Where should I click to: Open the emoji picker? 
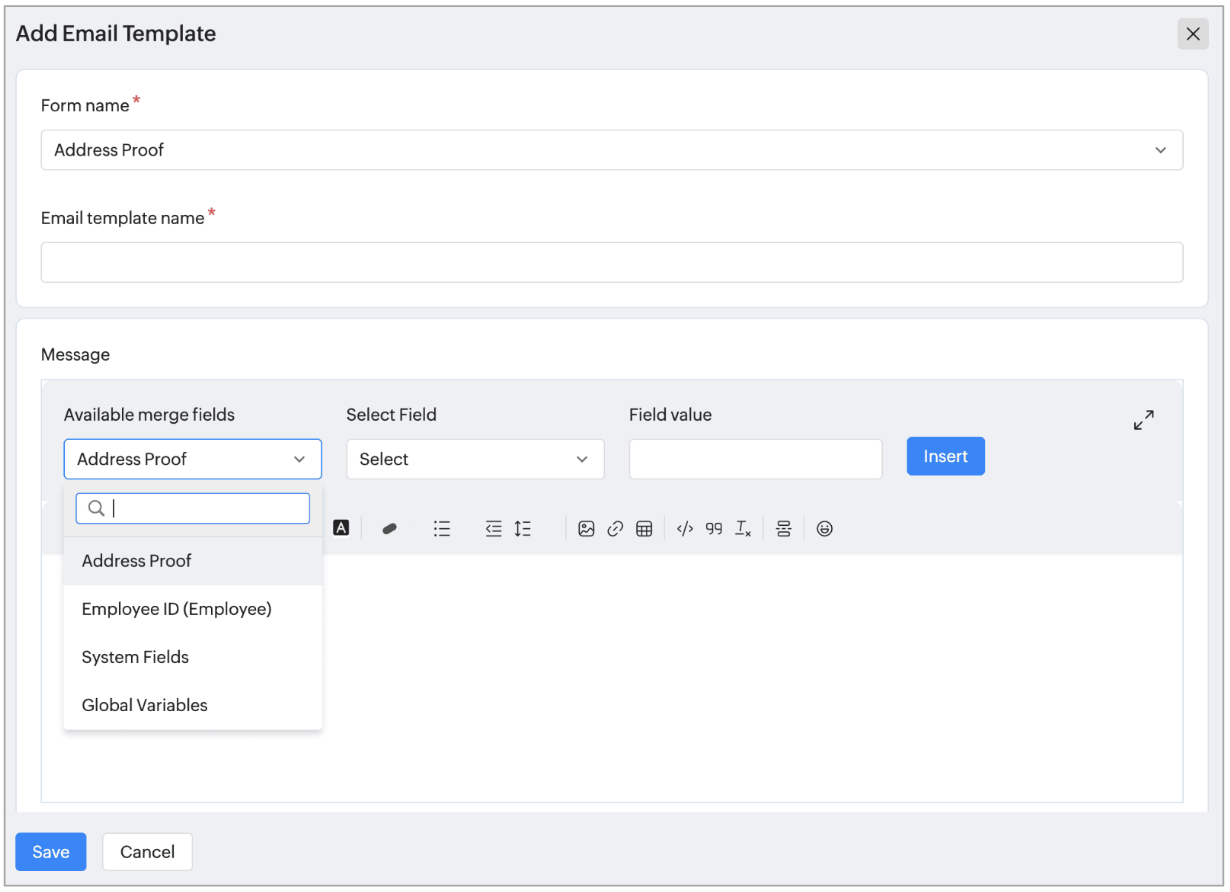point(824,529)
